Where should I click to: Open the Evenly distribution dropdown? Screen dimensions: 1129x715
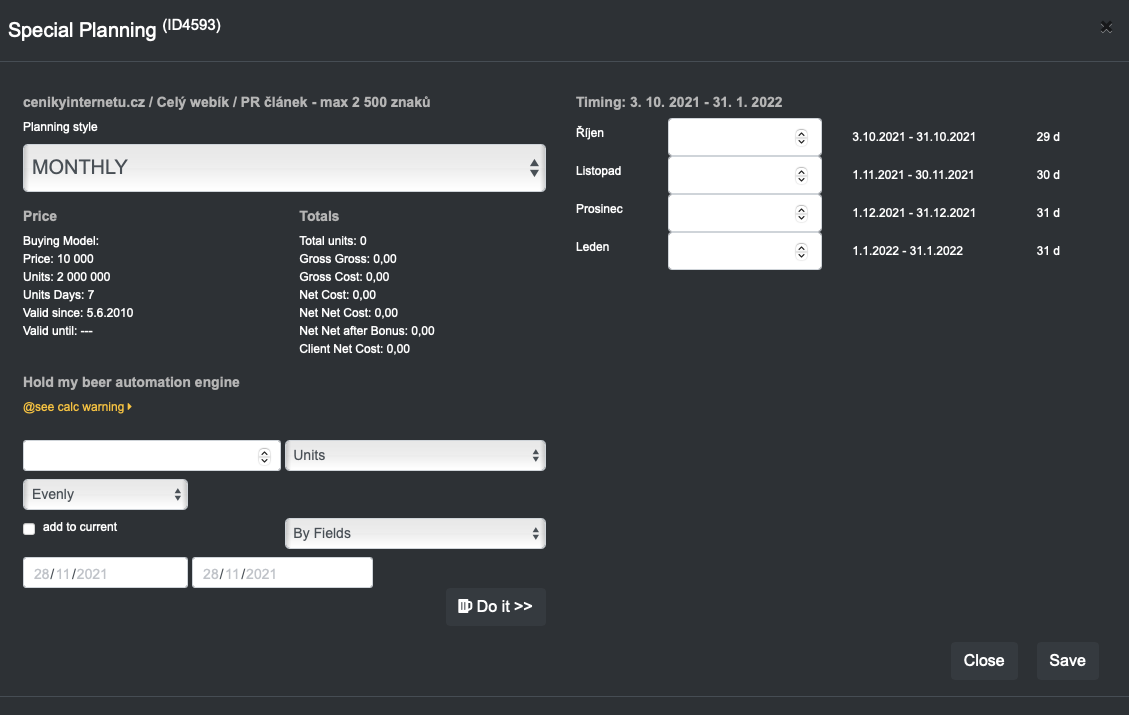105,494
